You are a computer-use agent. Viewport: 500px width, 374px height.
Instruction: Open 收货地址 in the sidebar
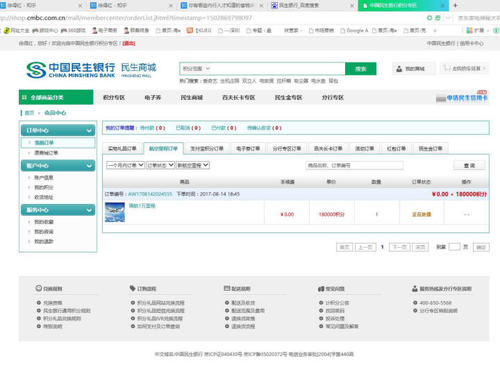point(44,197)
